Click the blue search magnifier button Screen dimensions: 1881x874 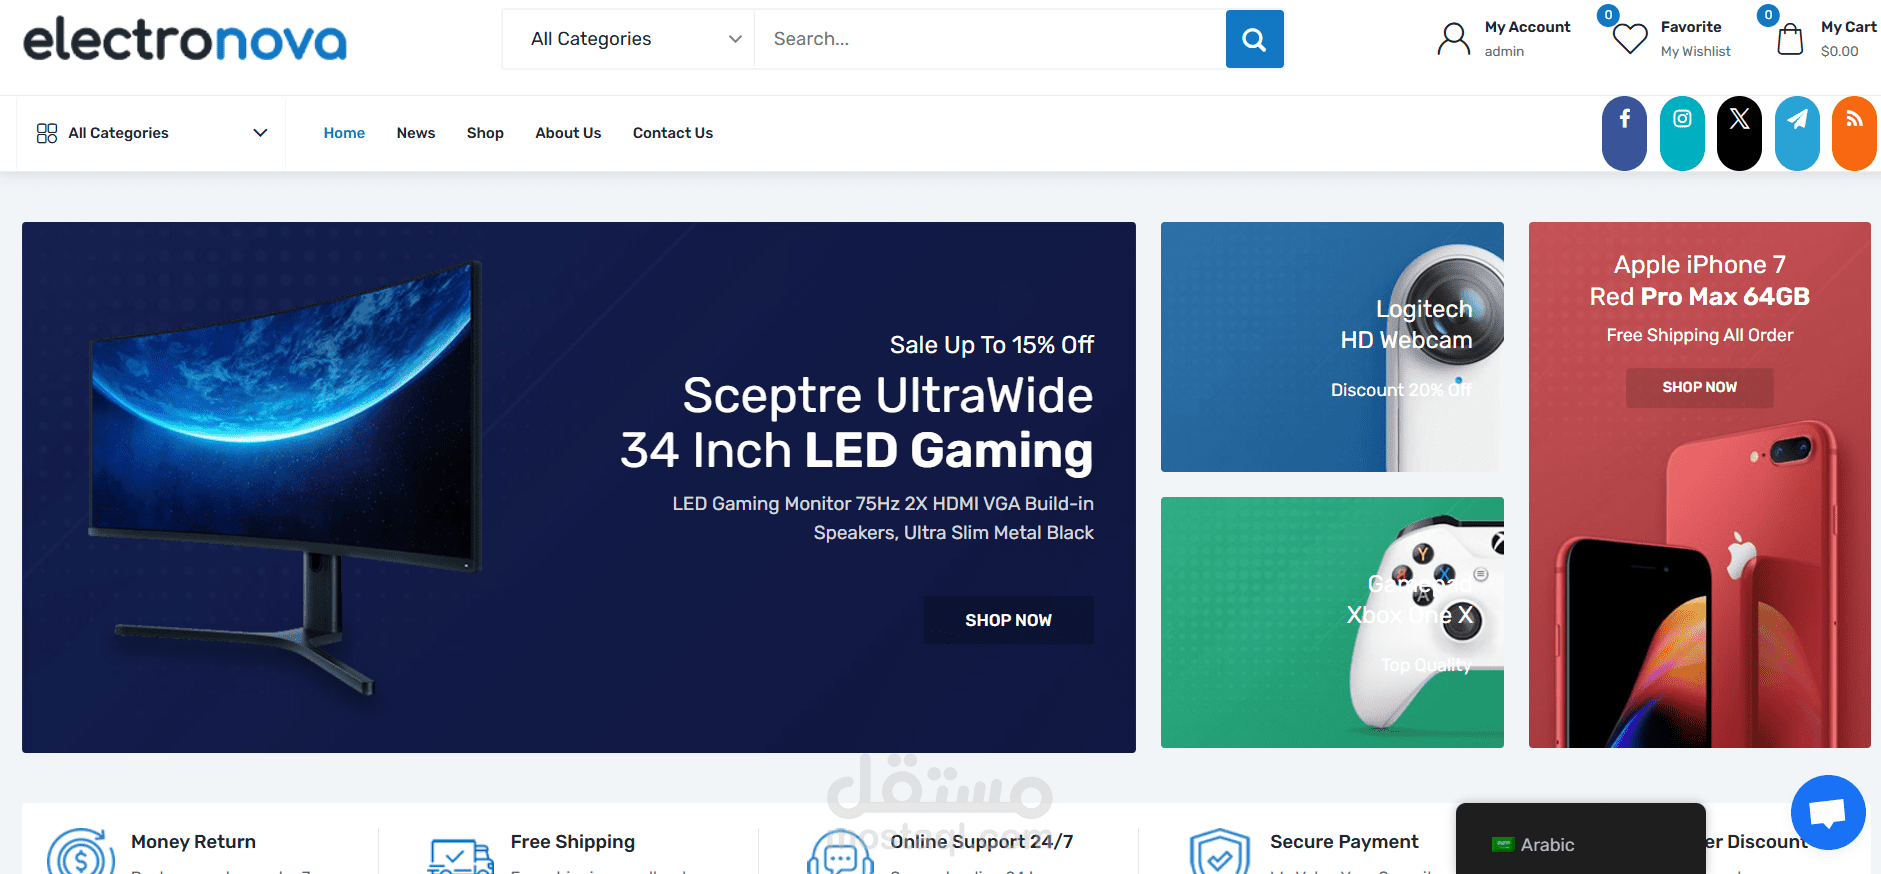point(1254,39)
